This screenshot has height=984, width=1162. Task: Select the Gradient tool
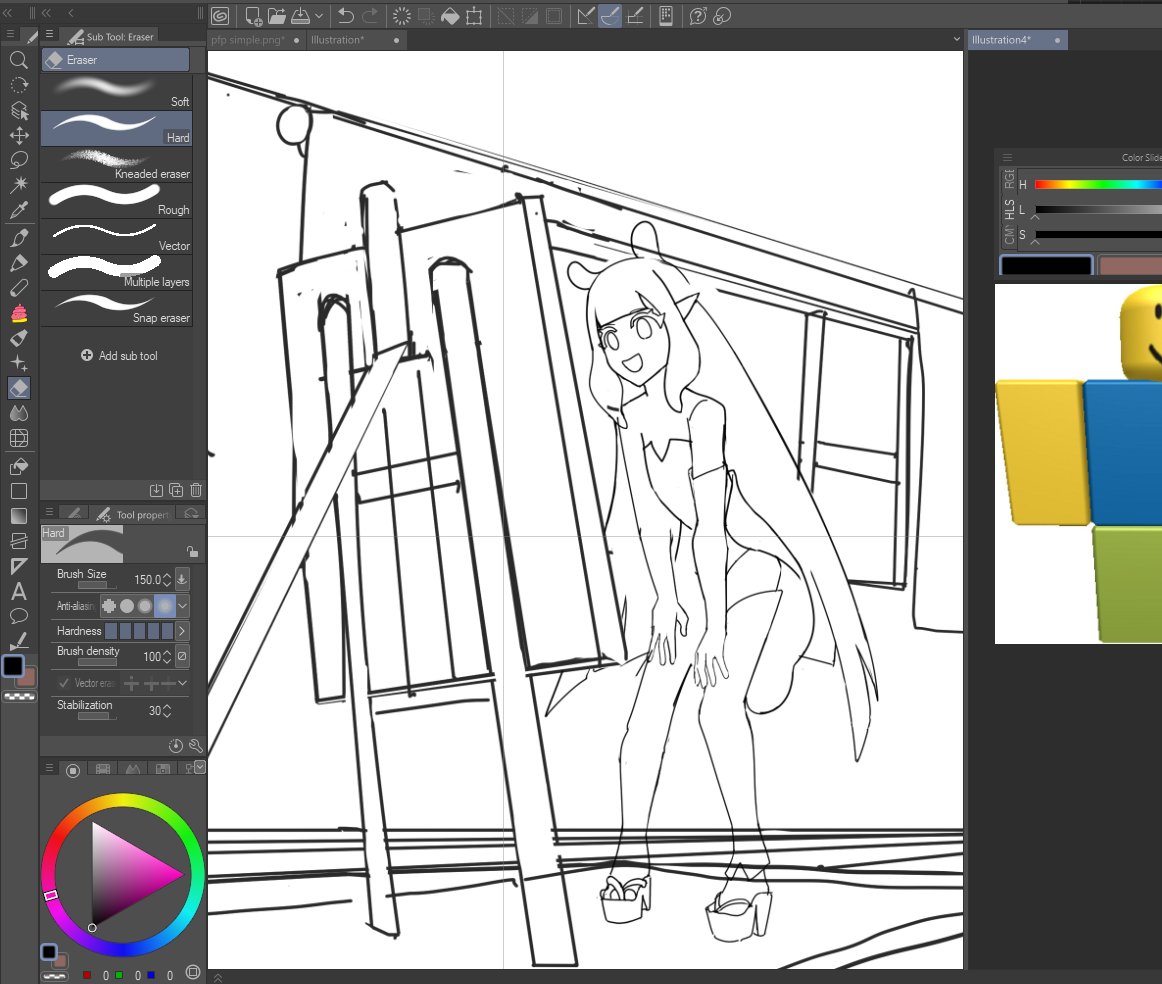pyautogui.click(x=19, y=516)
